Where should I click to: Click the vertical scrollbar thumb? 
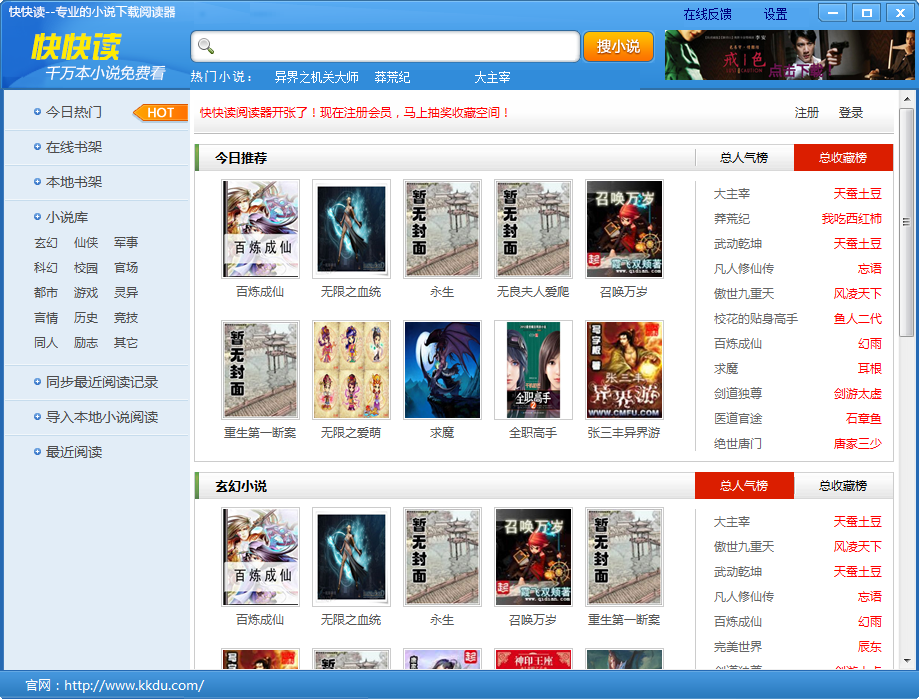tap(906, 222)
